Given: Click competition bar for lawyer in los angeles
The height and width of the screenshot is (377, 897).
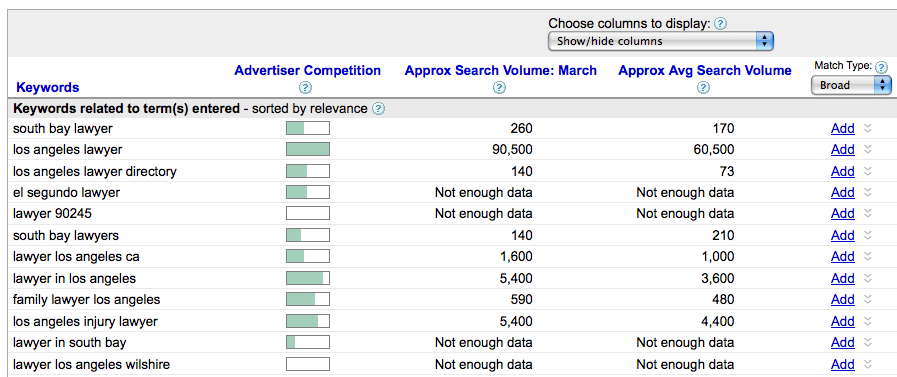Looking at the screenshot, I should coord(308,278).
